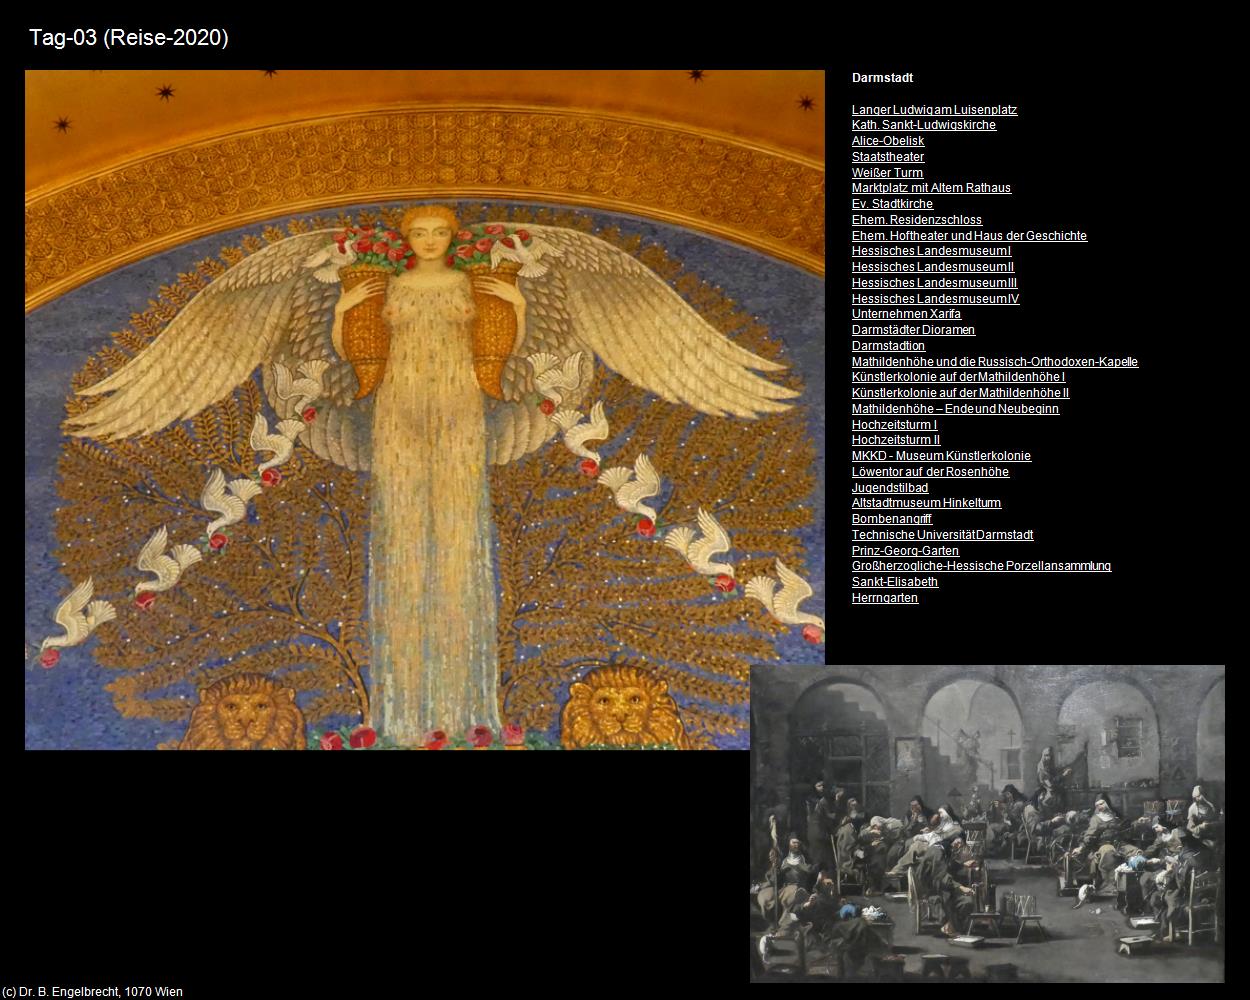
Task: Open Künstlerkolonie auf der Mathildenhöhe I
Action: [x=959, y=377]
